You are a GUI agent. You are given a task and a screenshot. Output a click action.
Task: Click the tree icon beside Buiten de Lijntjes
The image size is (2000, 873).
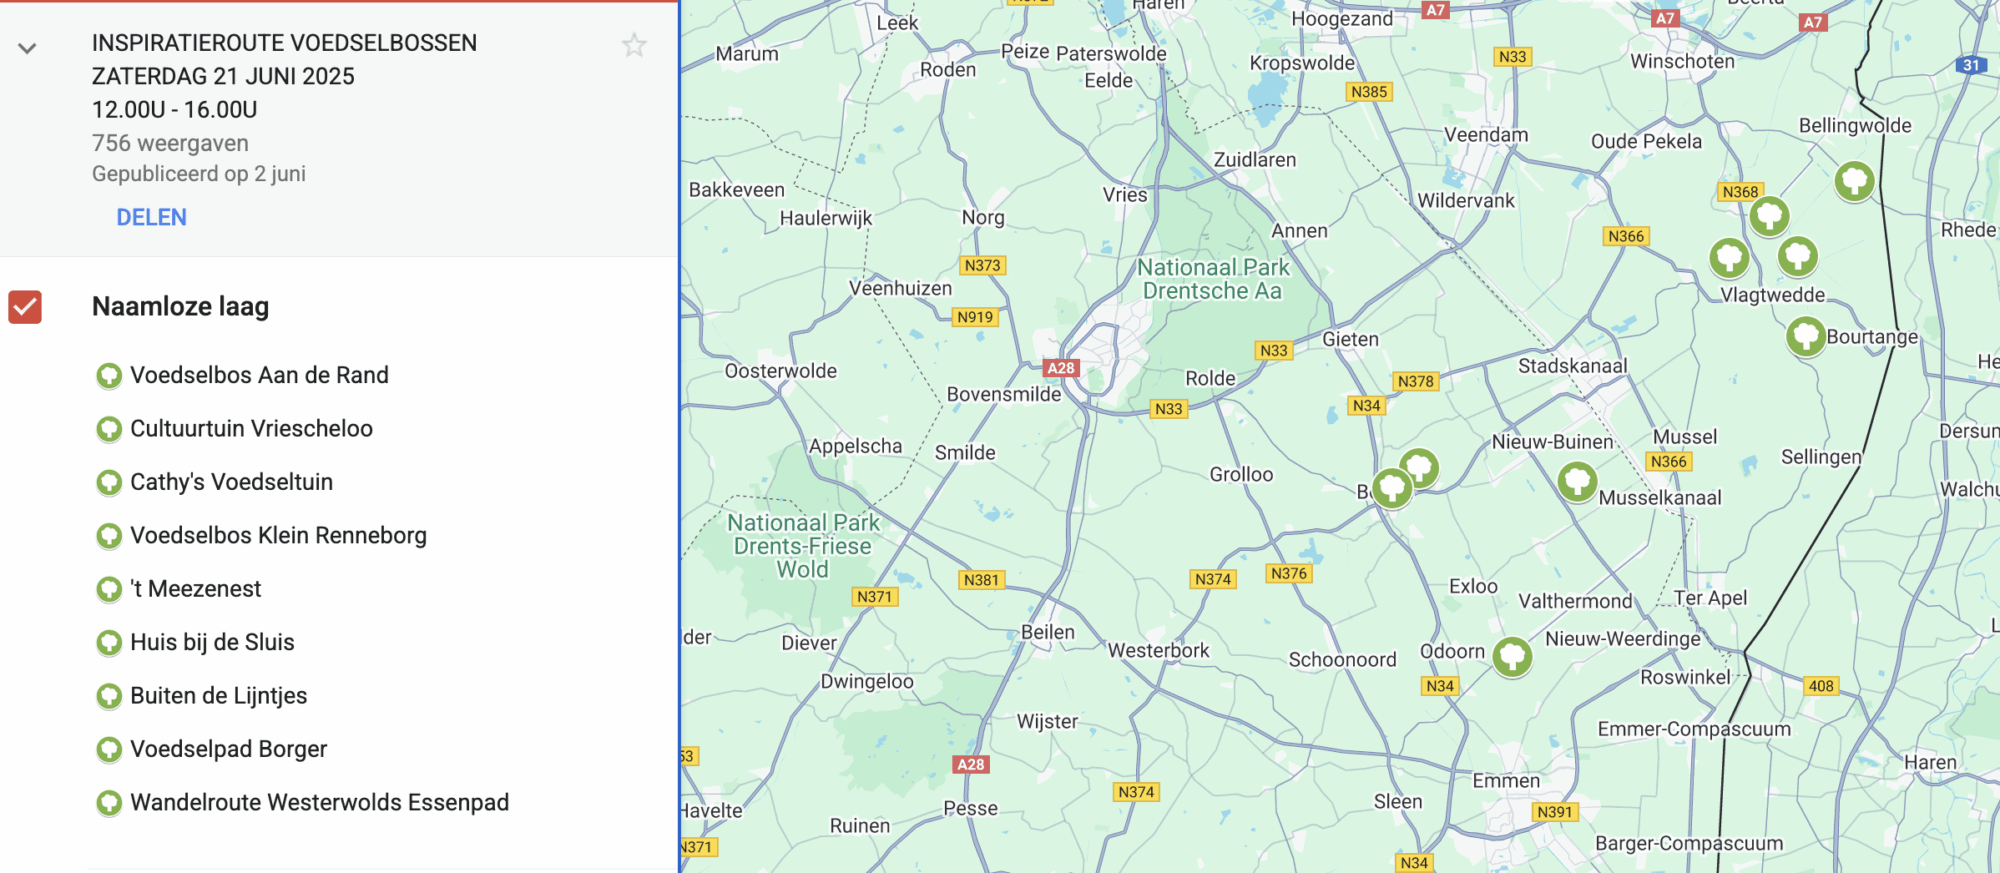[109, 697]
